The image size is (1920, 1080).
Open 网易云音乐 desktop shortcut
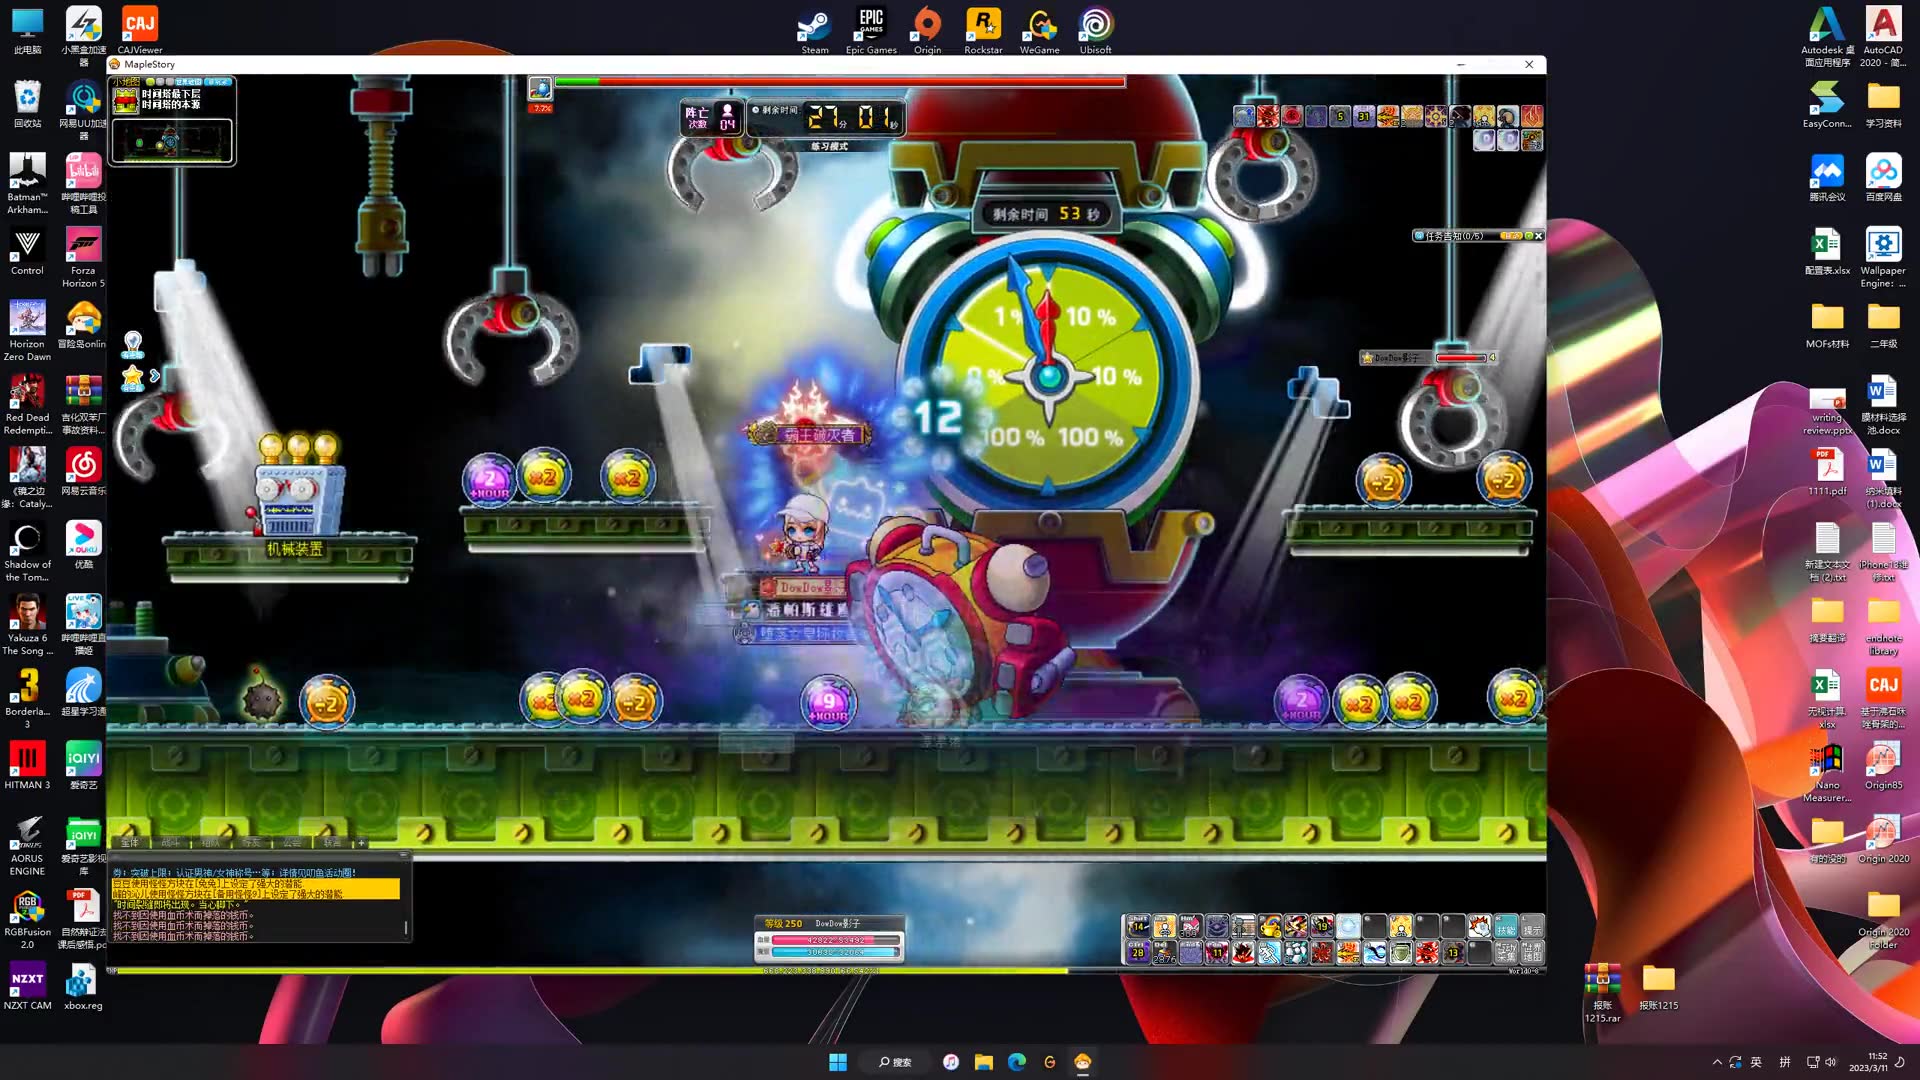coord(83,471)
